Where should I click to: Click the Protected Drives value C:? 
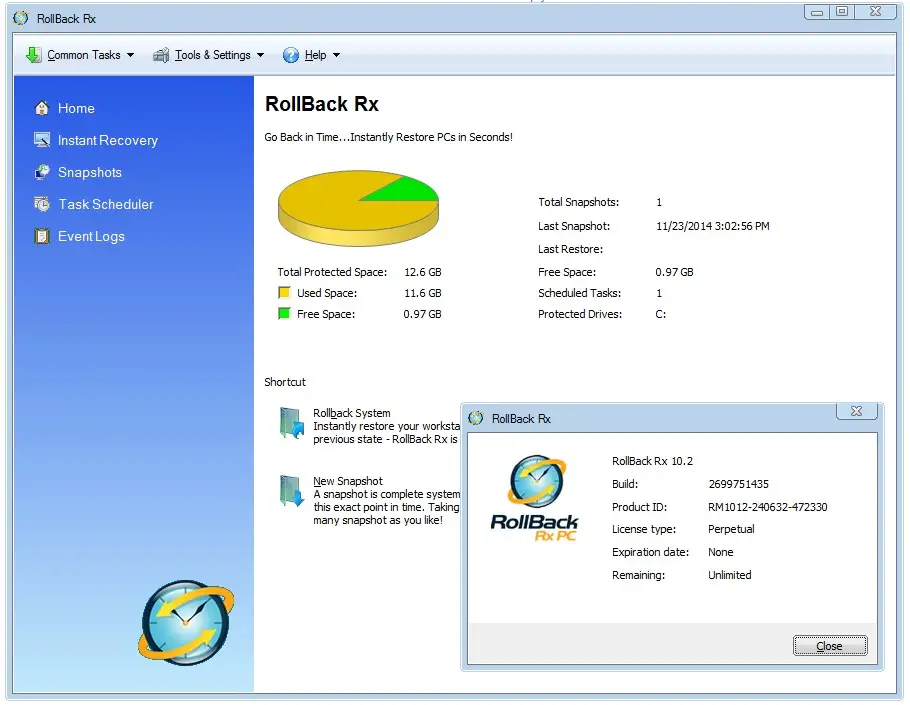pyautogui.click(x=660, y=314)
